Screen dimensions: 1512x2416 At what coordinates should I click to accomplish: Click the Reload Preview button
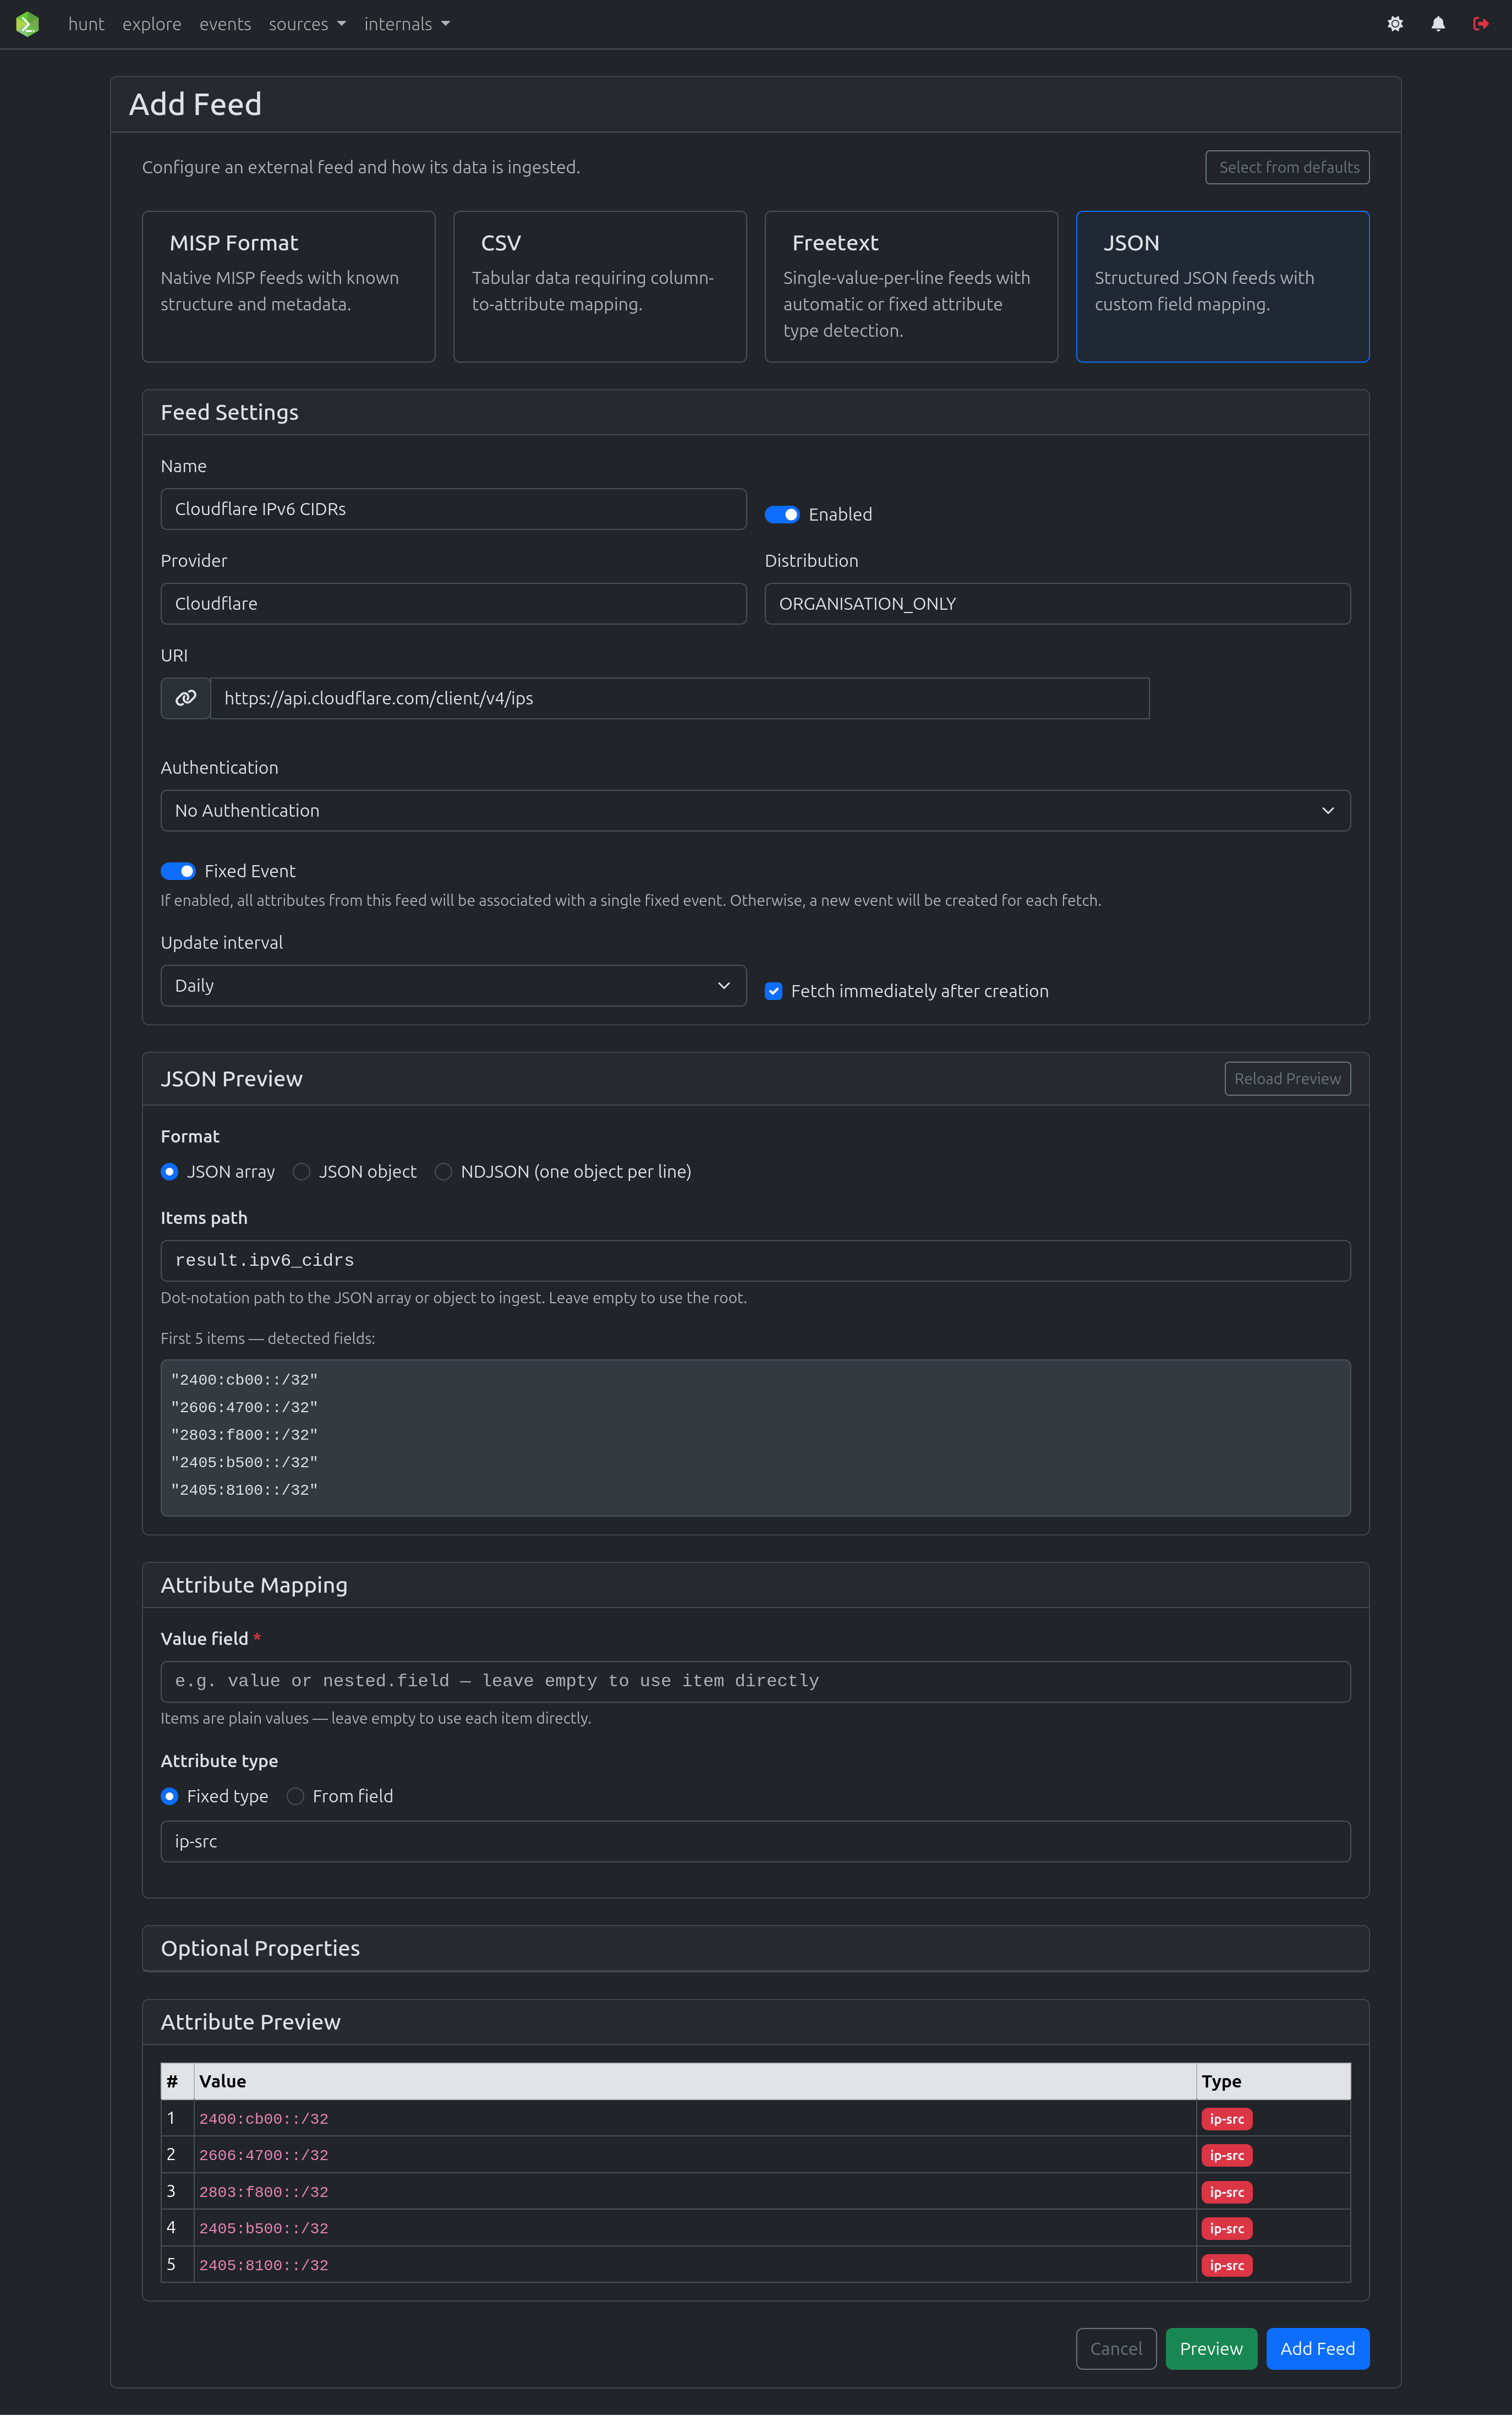tap(1287, 1078)
